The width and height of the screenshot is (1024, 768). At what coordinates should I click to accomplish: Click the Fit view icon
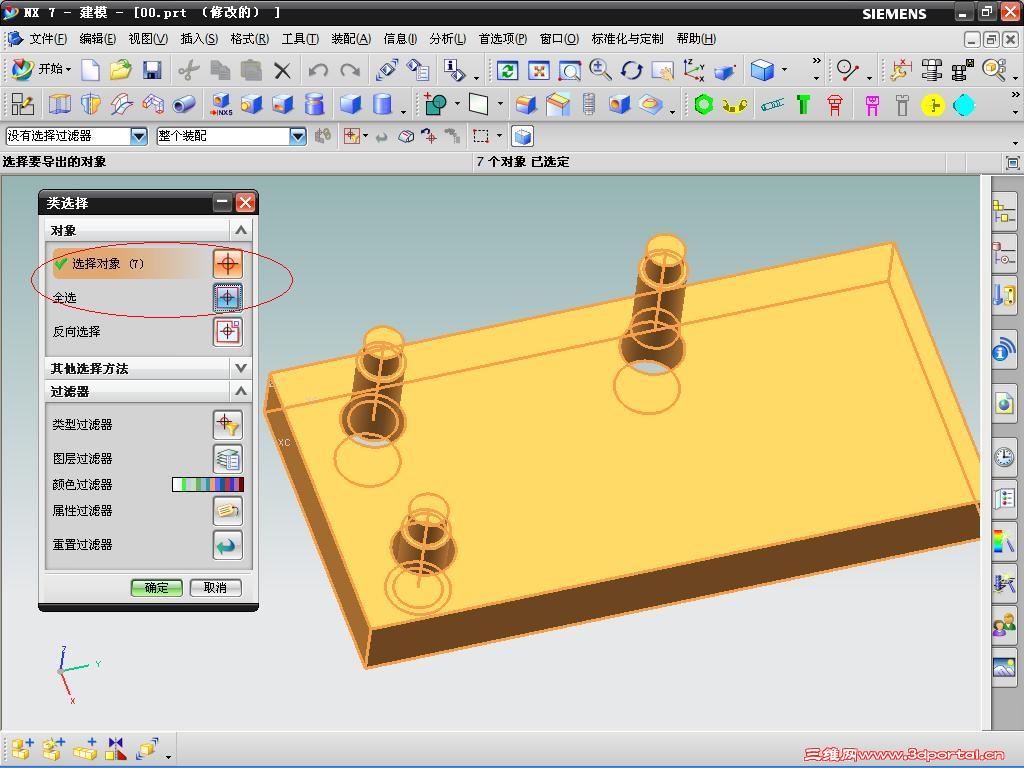[538, 71]
